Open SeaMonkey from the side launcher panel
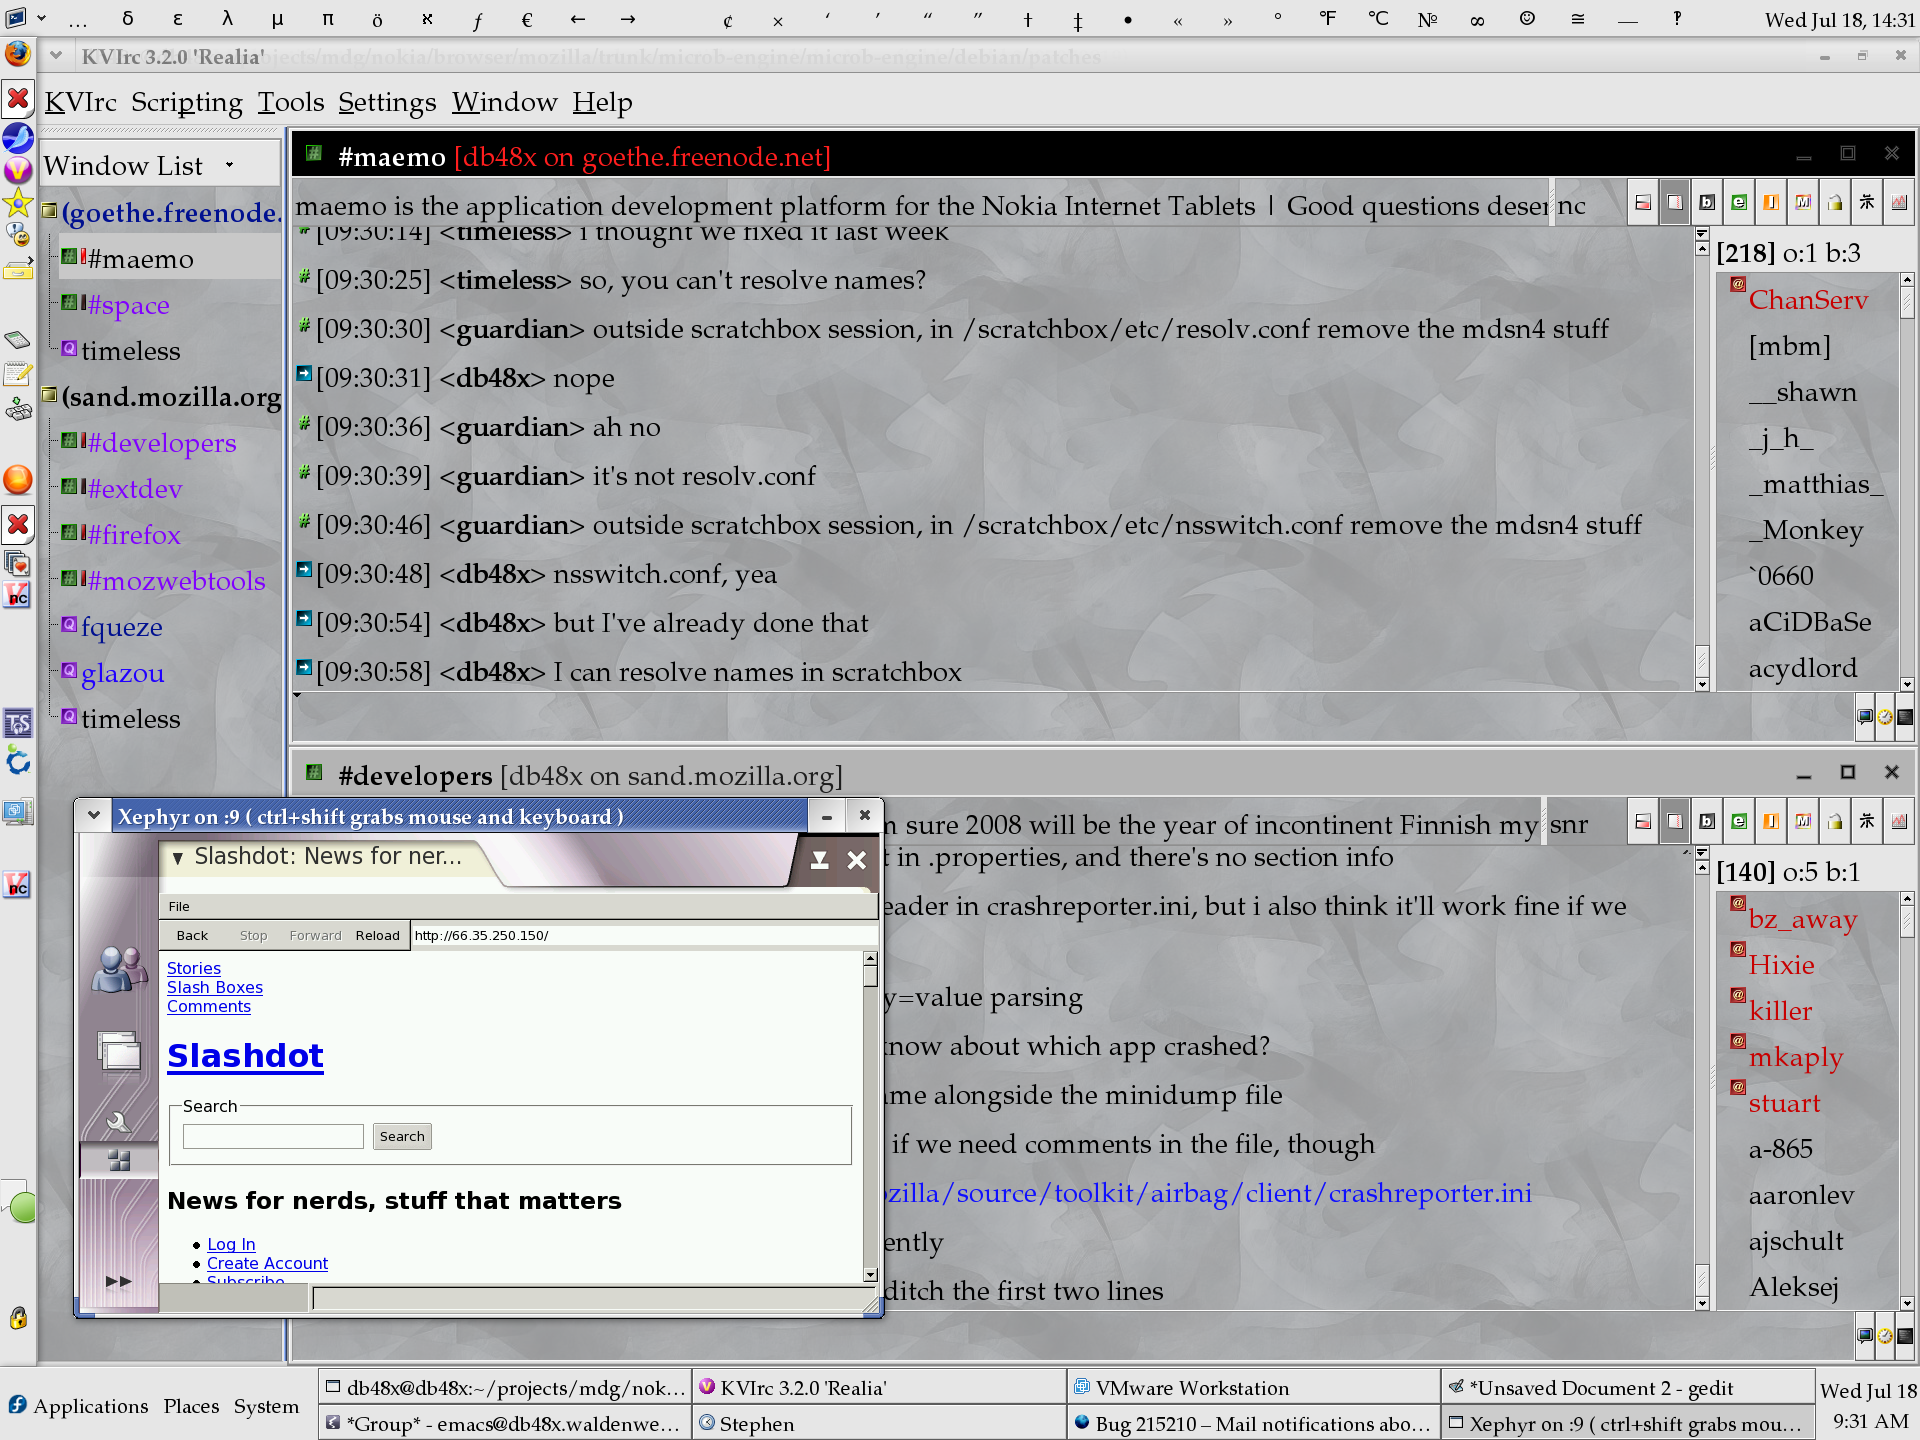The height and width of the screenshot is (1440, 1920). point(18,137)
